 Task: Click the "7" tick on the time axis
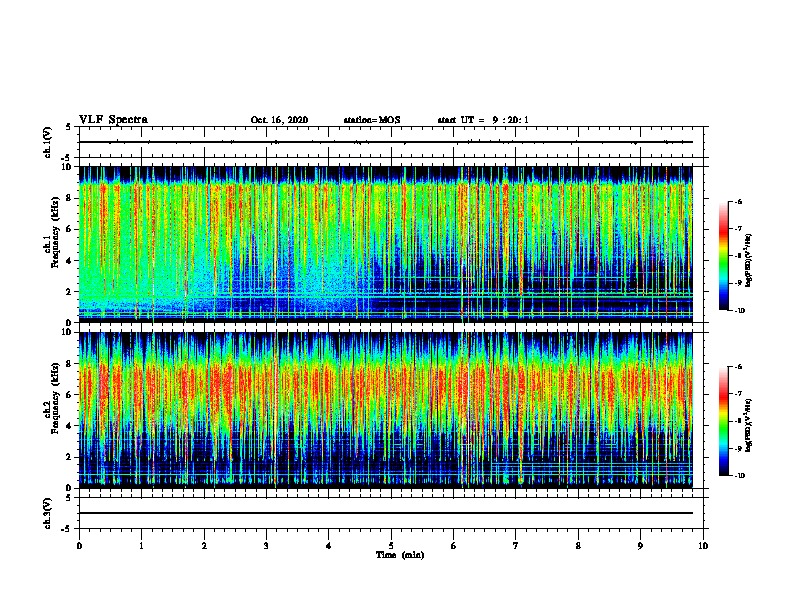point(516,546)
